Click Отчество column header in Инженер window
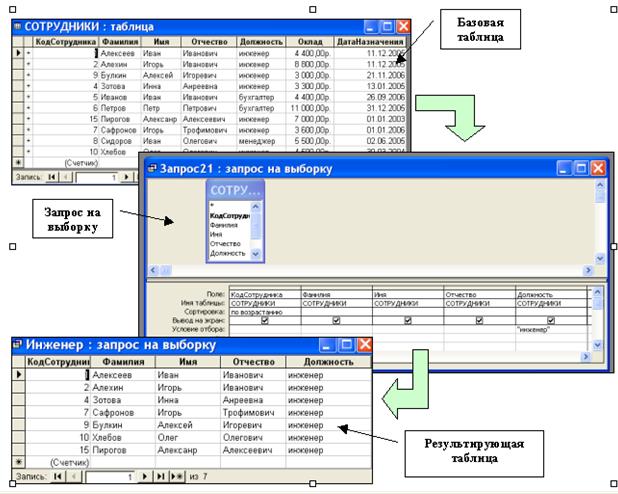 (253, 362)
